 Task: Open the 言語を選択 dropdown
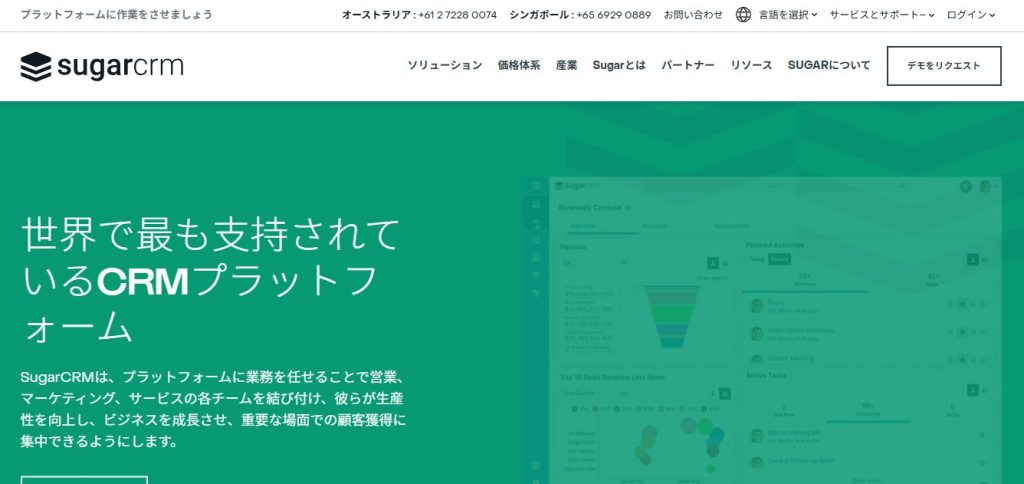pyautogui.click(x=788, y=14)
